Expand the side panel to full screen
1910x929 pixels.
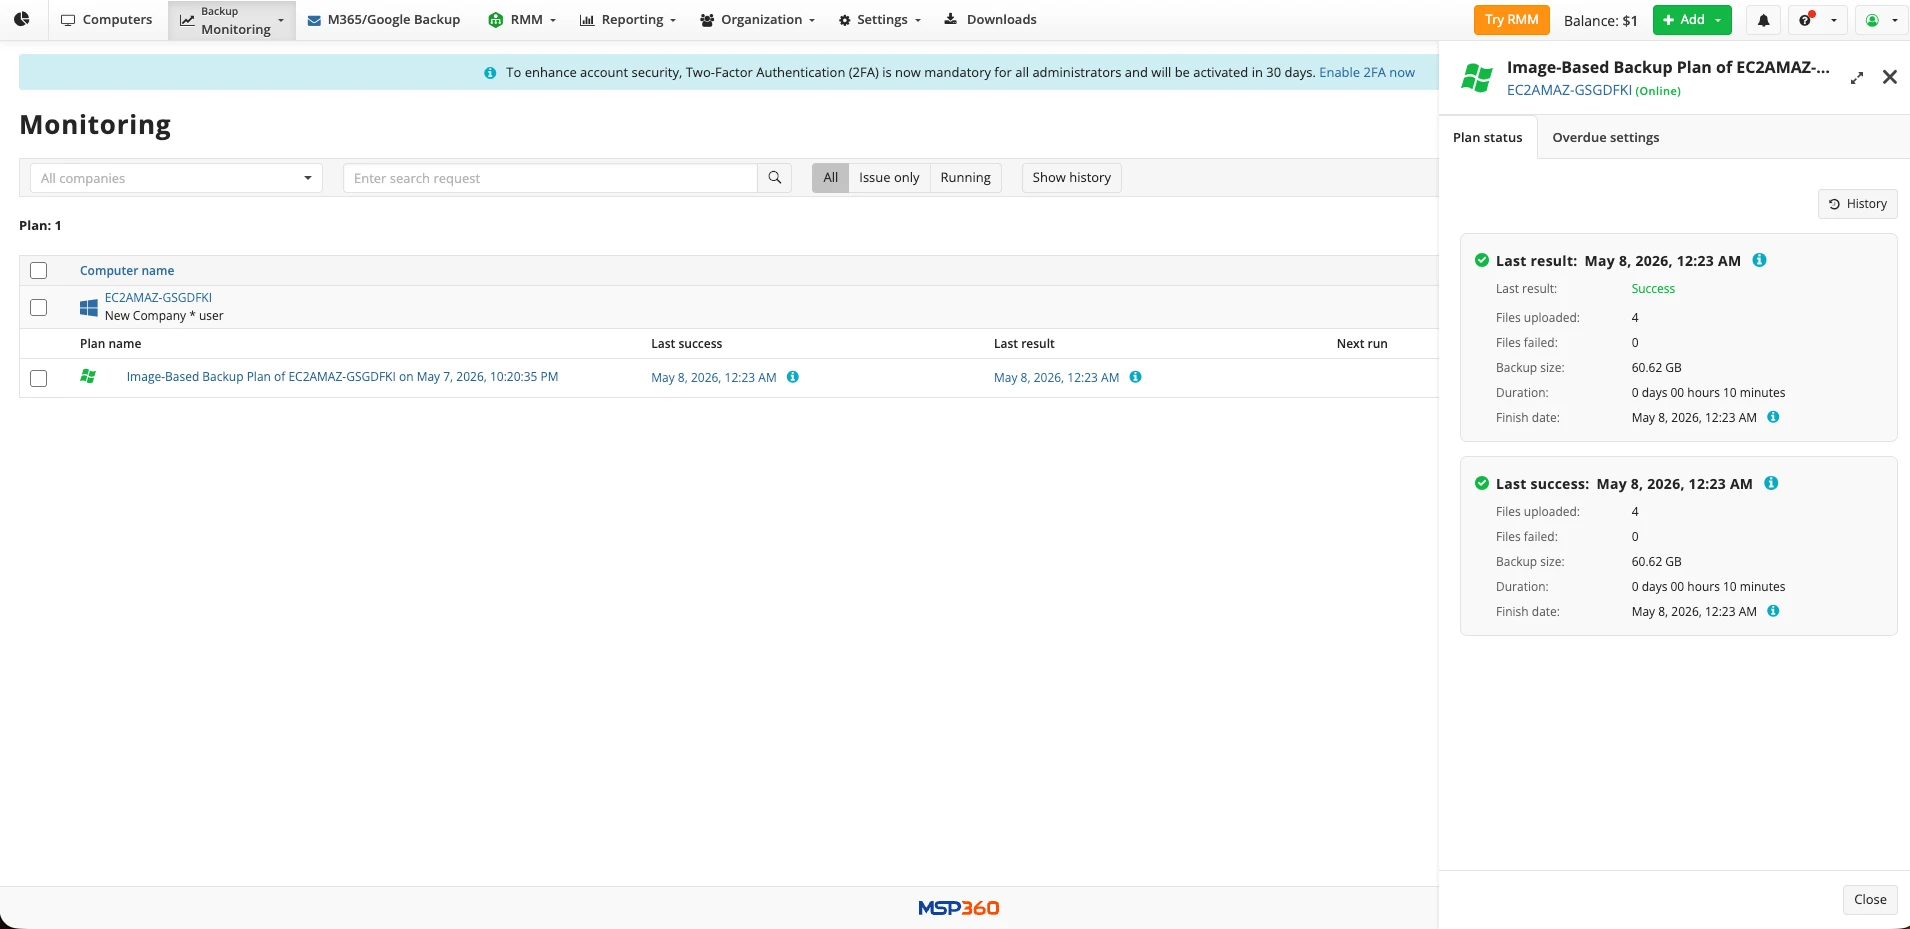[1857, 78]
